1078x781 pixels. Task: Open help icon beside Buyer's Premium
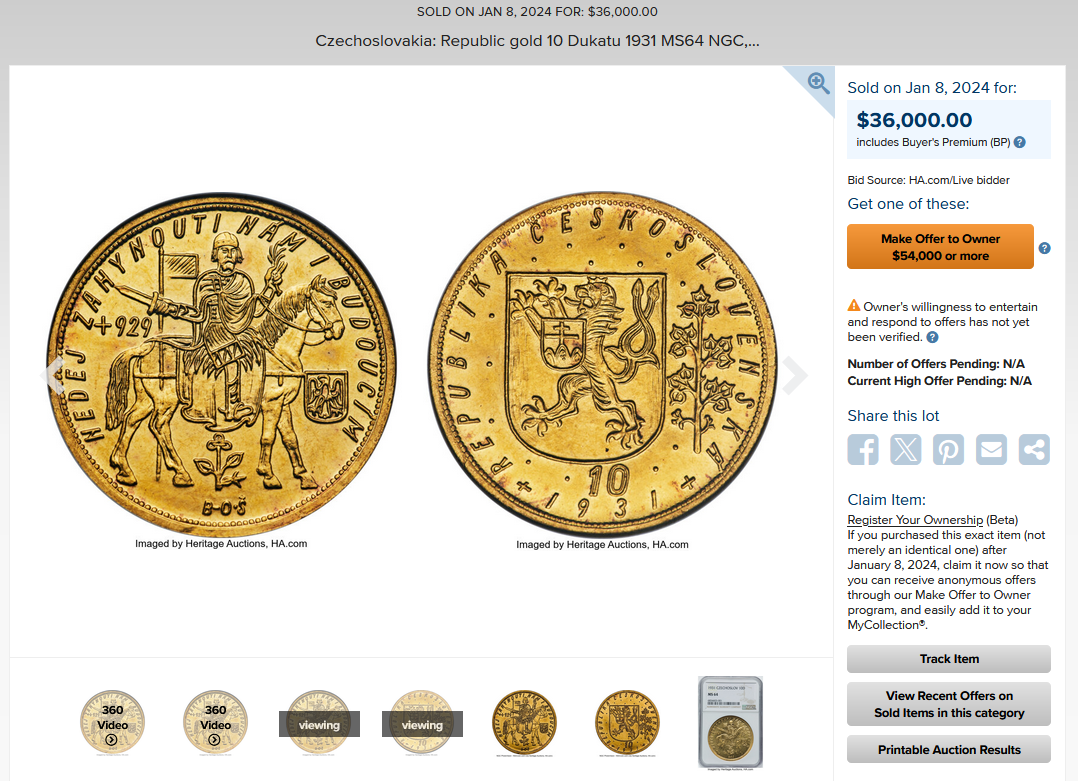coord(1020,142)
